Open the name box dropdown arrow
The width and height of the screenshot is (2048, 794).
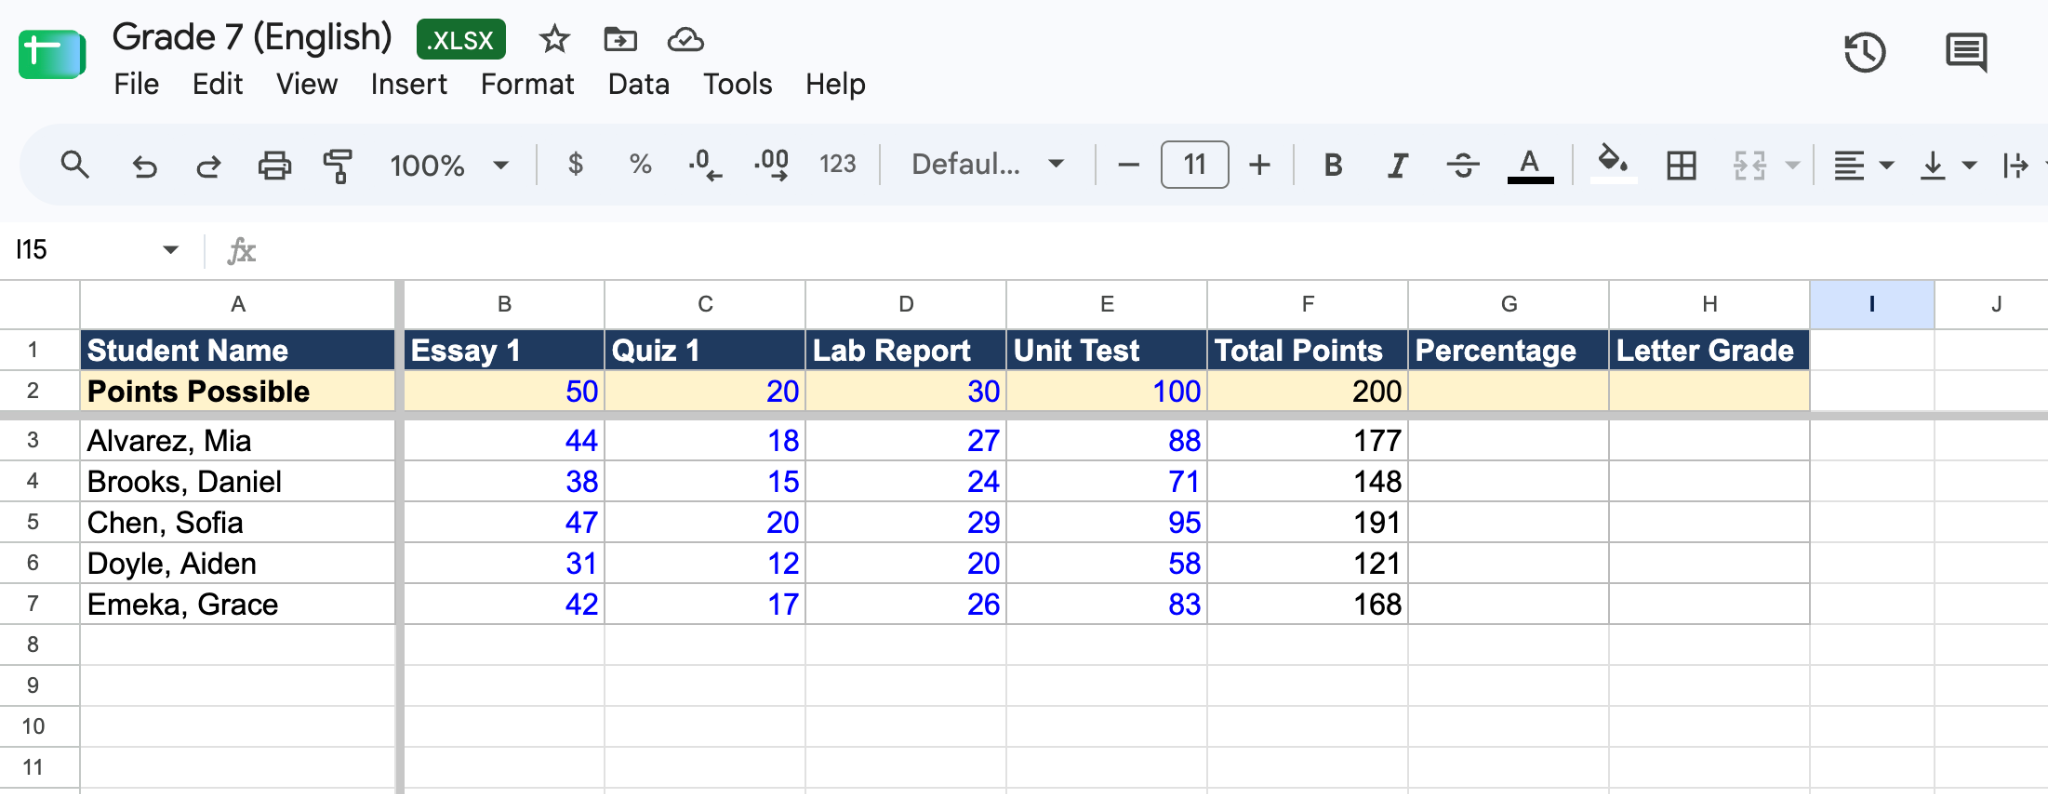(x=171, y=250)
